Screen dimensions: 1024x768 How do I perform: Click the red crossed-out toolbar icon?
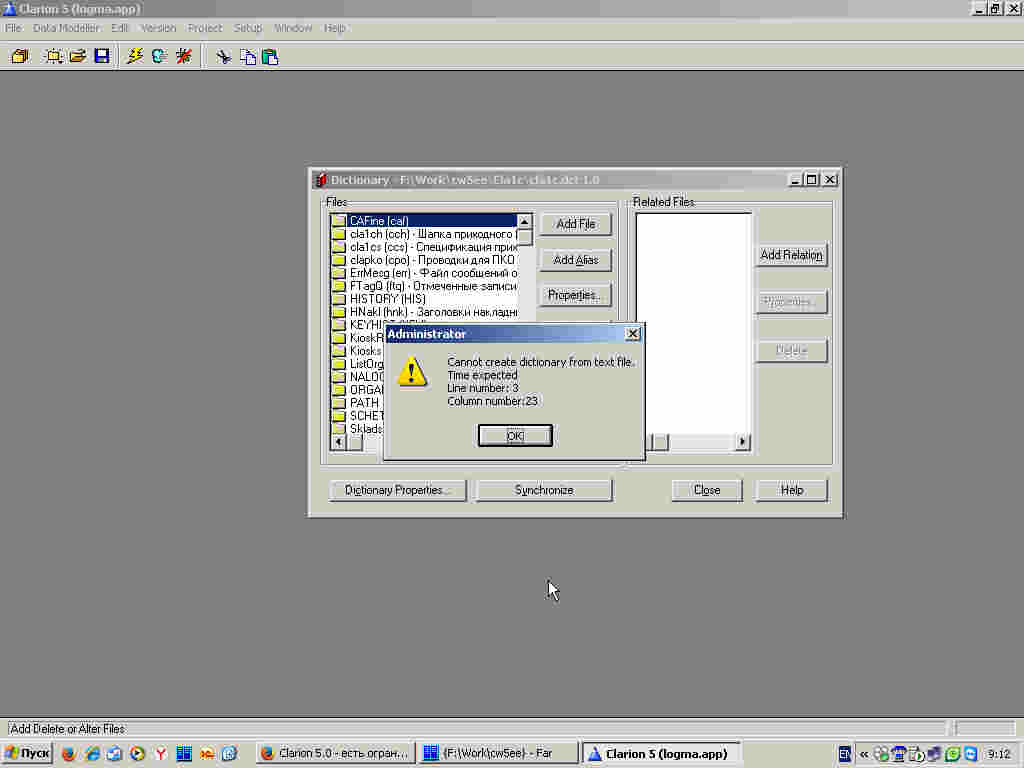coord(184,57)
